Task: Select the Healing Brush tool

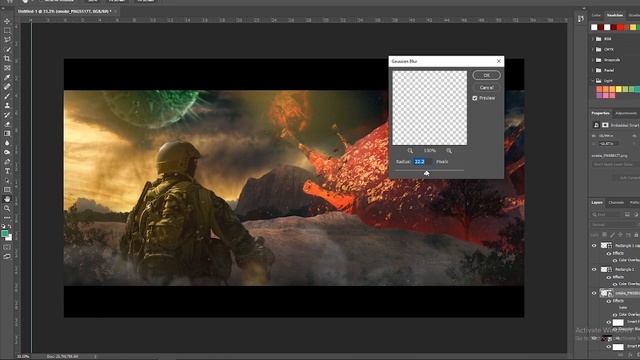Action: point(7,87)
